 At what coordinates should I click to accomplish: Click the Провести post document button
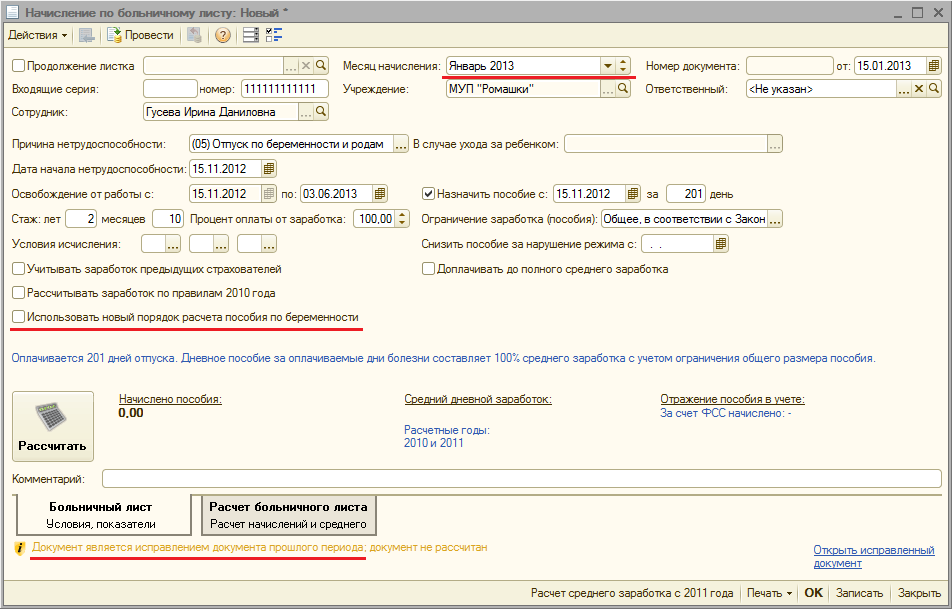coord(140,35)
